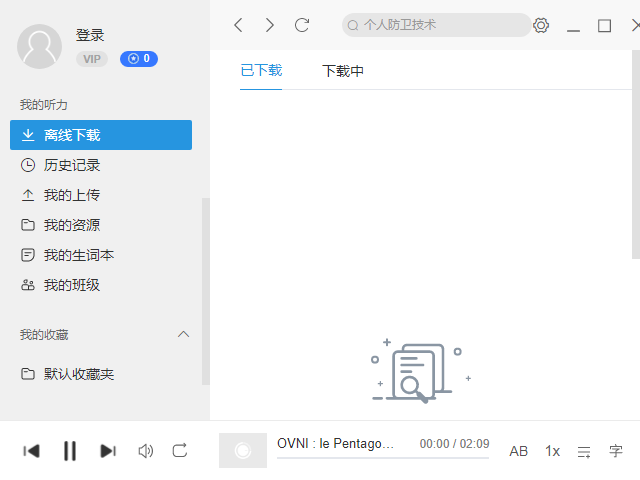Select 离线下载 in the sidebar

[101, 135]
